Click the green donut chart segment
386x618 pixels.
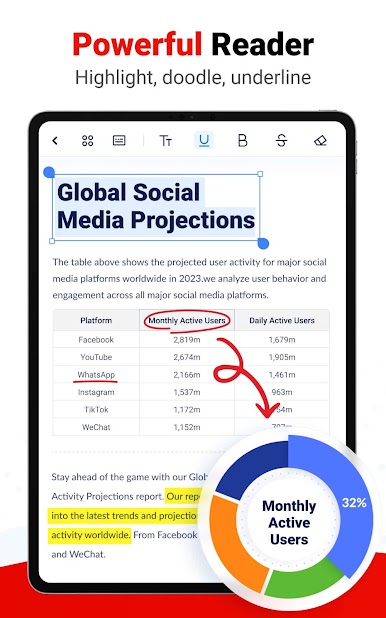tap(304, 579)
